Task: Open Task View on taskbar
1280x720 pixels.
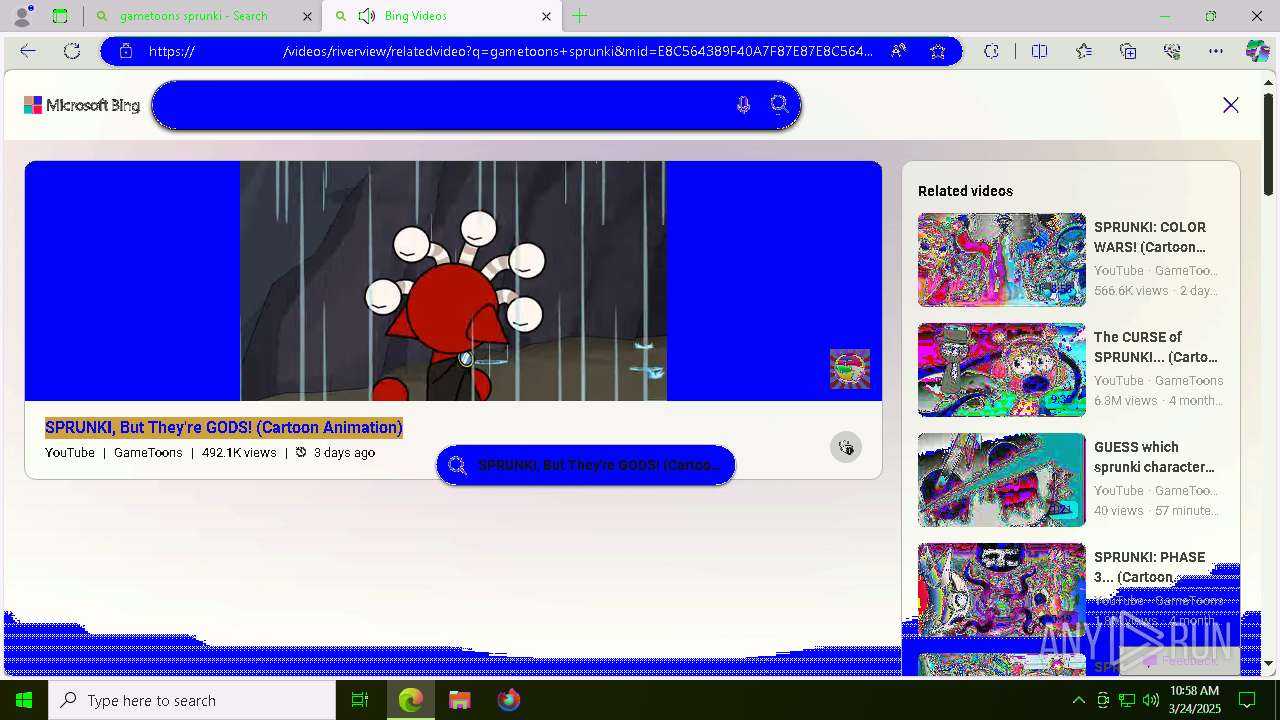Action: coord(360,700)
